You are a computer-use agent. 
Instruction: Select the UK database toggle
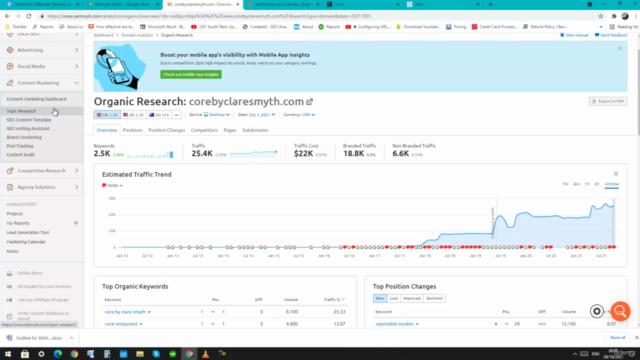tap(107, 115)
